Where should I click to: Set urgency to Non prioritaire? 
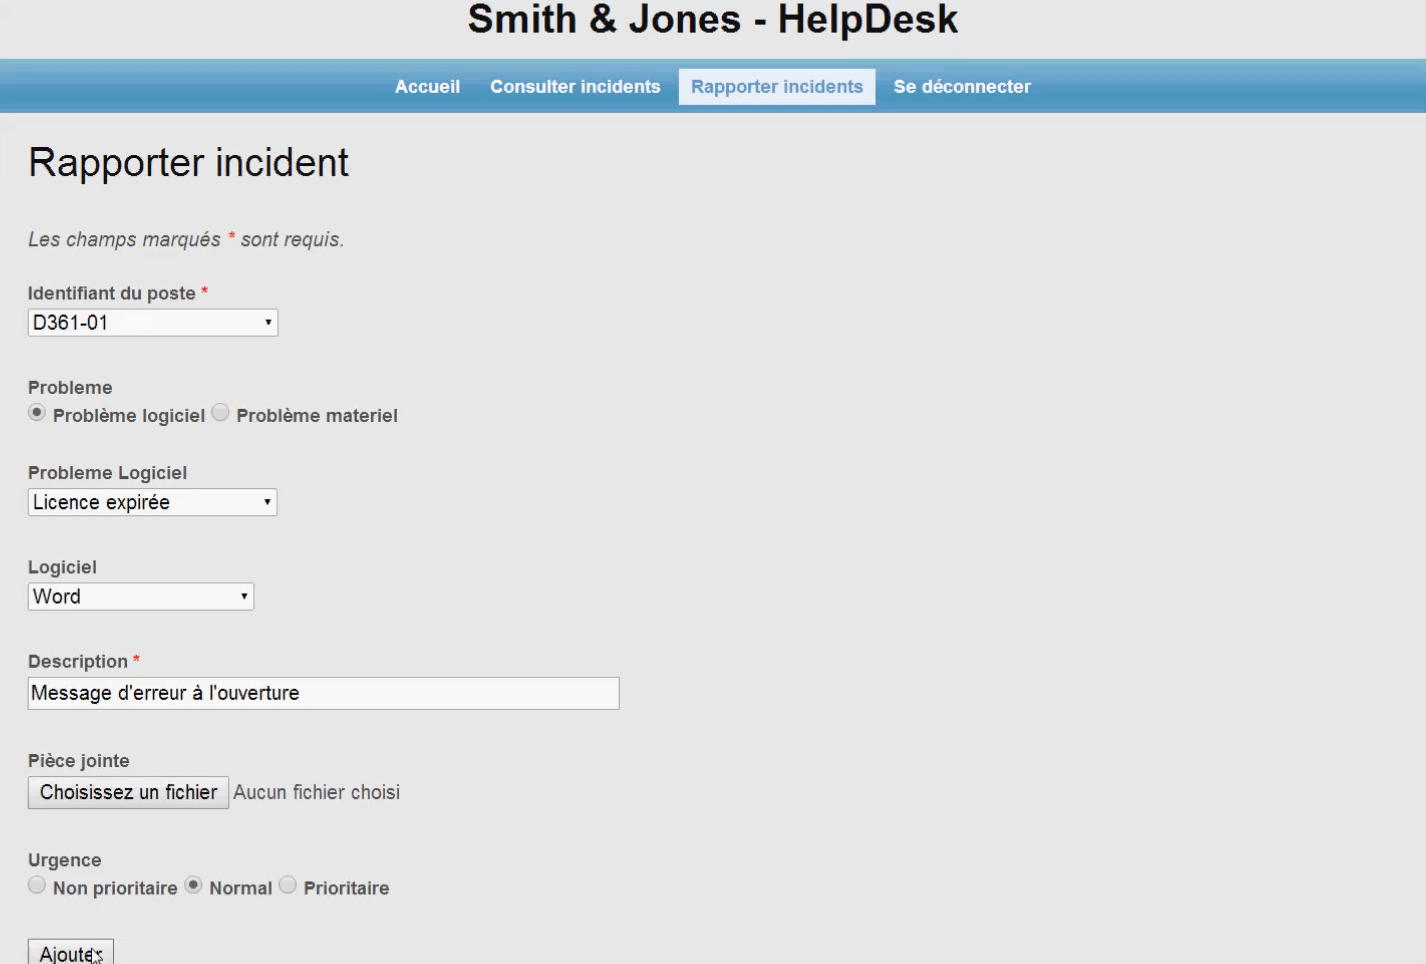pos(37,885)
